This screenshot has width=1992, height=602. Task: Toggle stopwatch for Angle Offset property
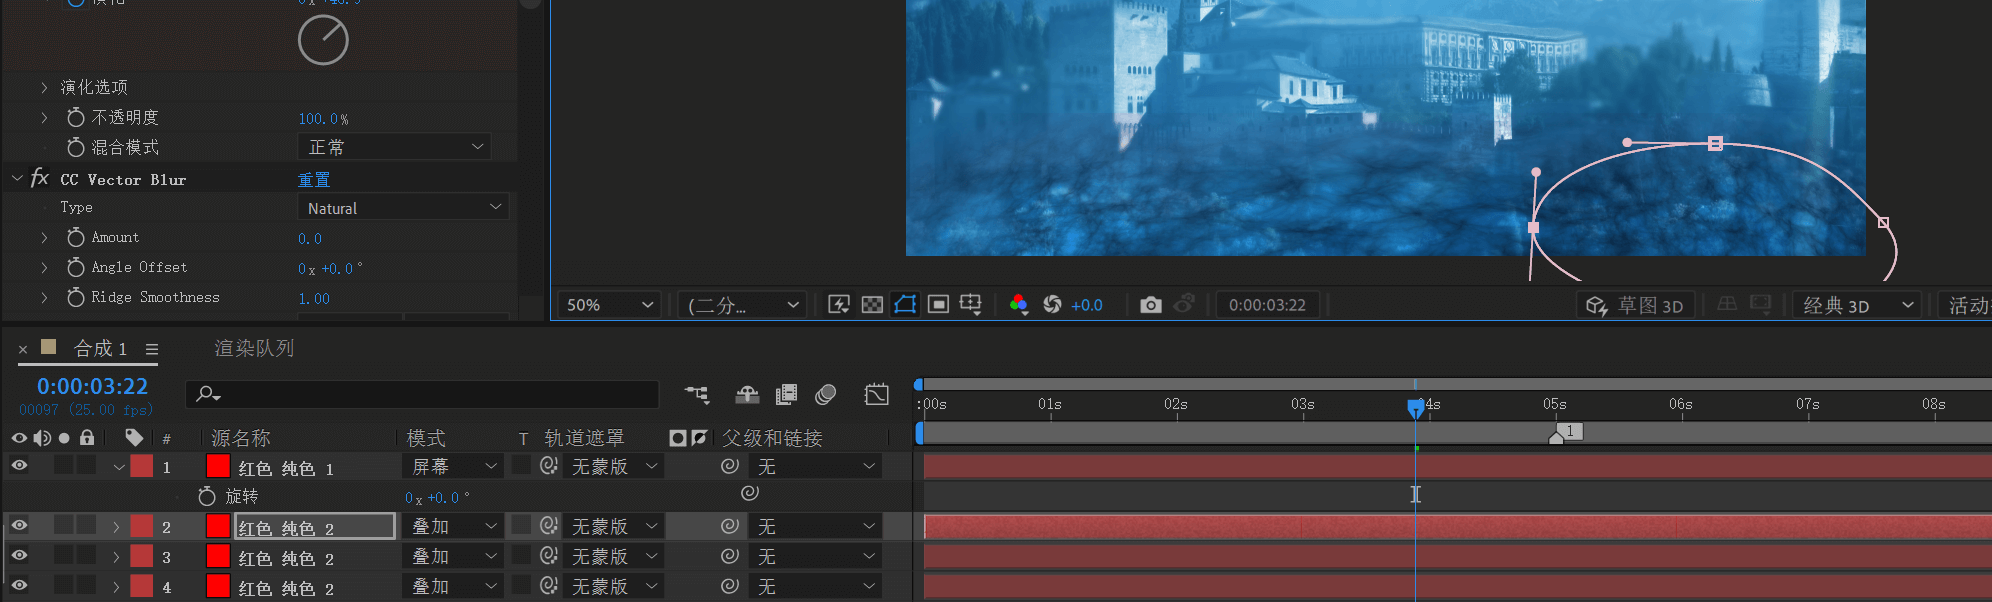pyautogui.click(x=75, y=268)
